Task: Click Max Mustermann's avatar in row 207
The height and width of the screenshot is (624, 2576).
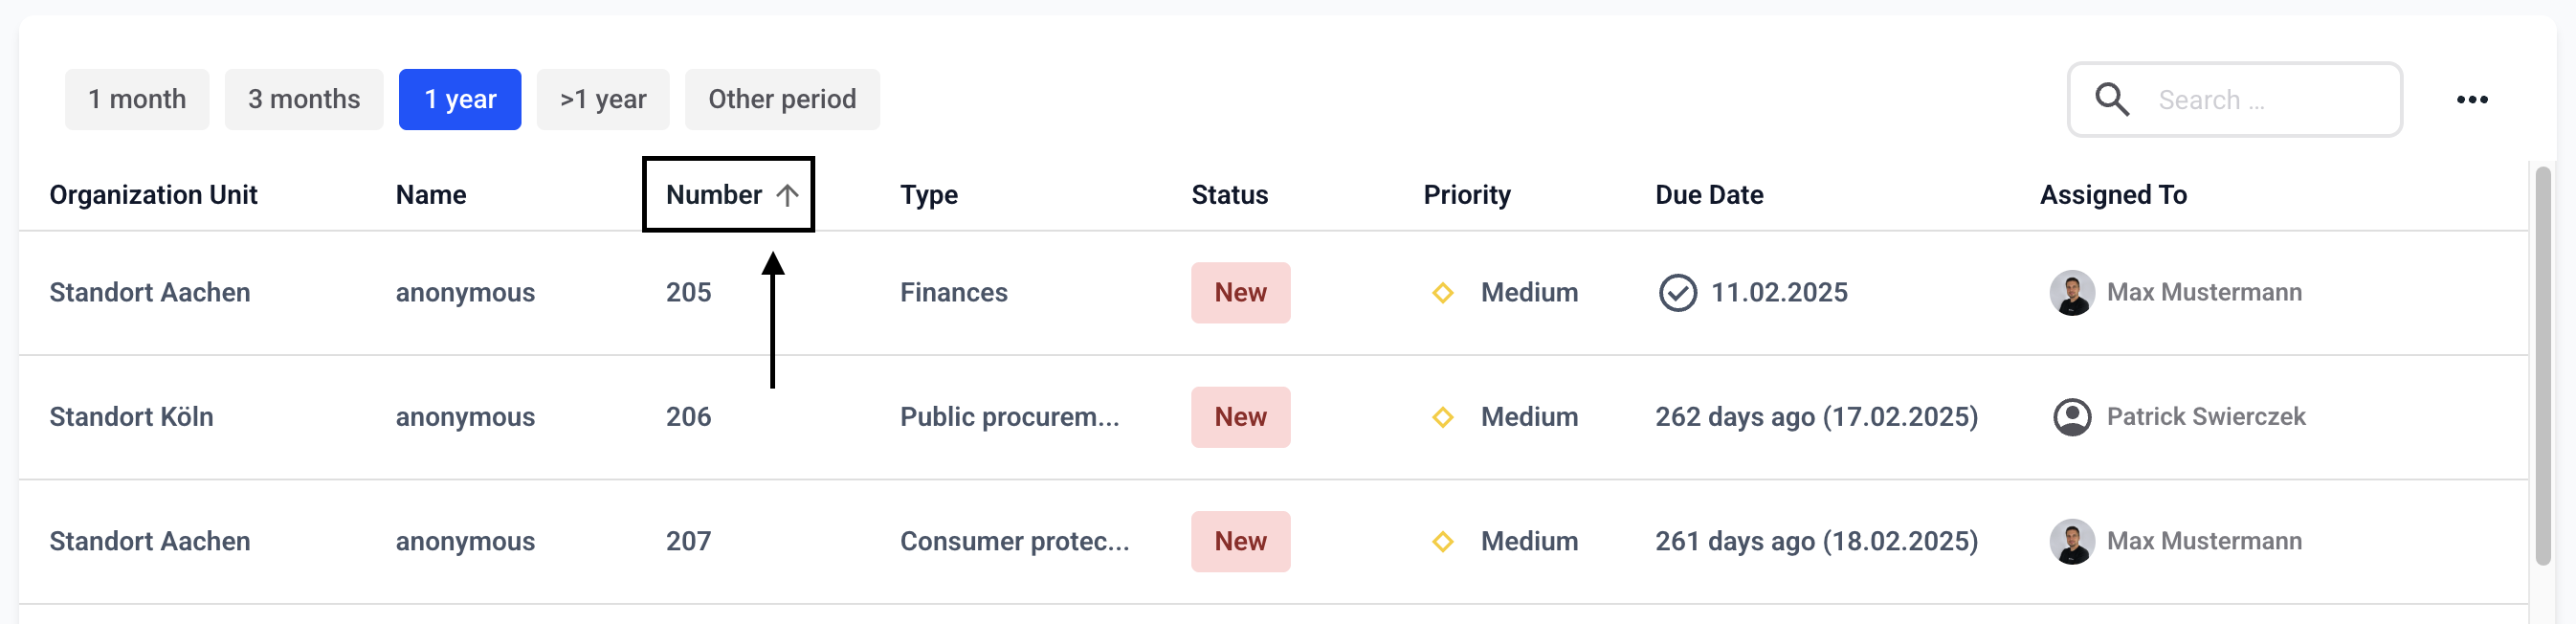Action: point(2071,541)
